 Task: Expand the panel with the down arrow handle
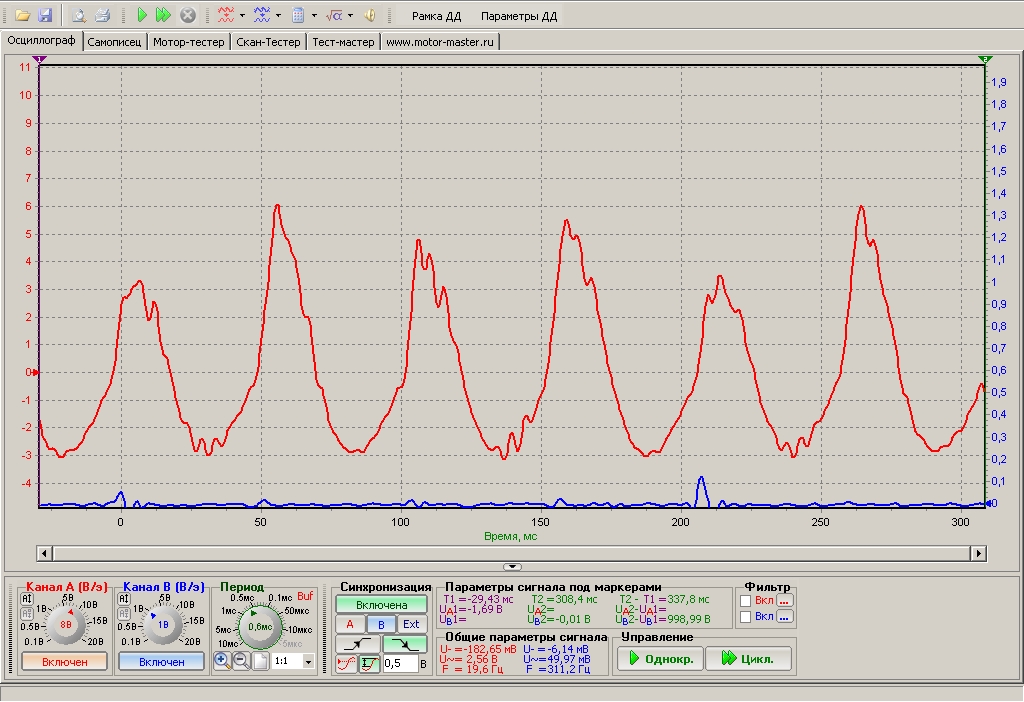512,567
